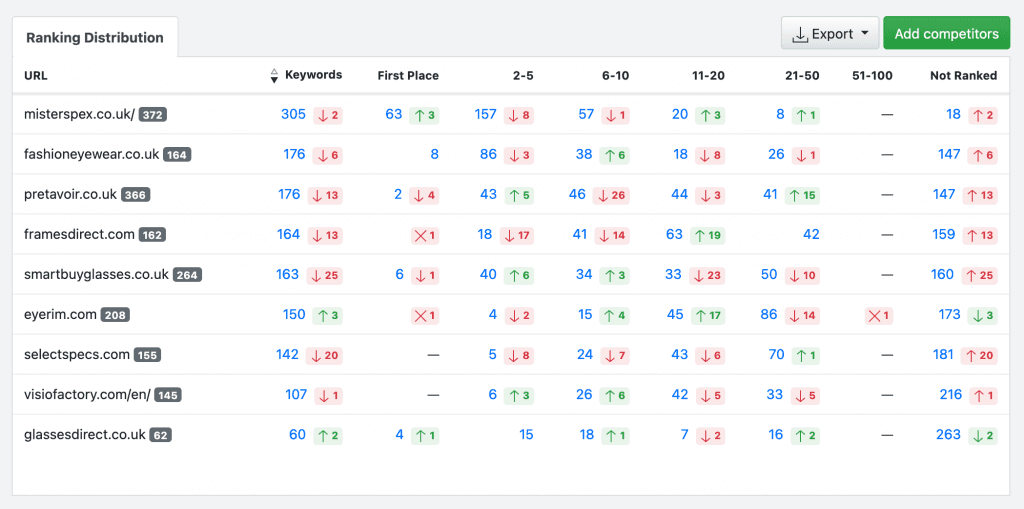Click the fashioneyewear.co.uk URL

pos(91,154)
